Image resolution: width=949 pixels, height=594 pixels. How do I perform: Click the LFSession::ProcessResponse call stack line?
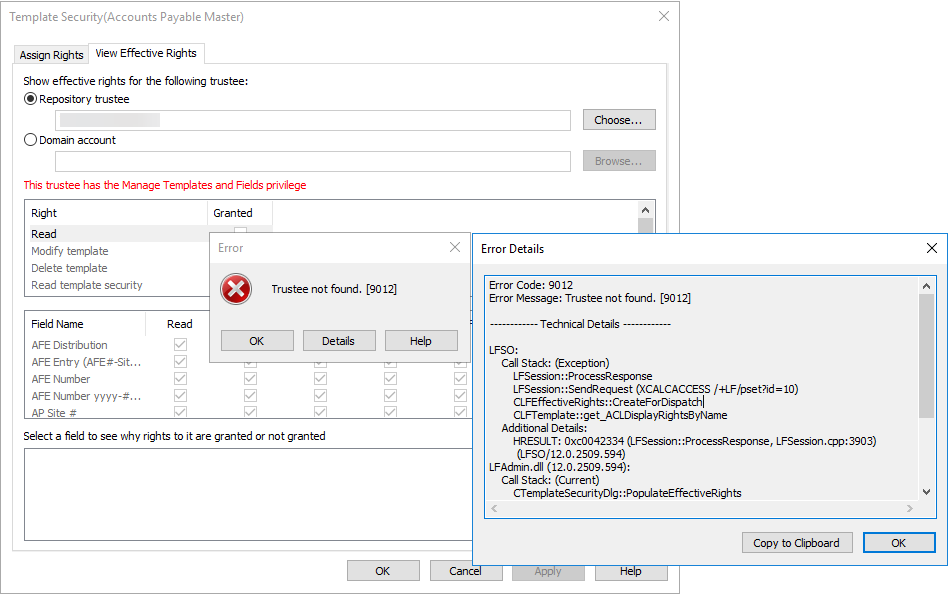pyautogui.click(x=582, y=376)
